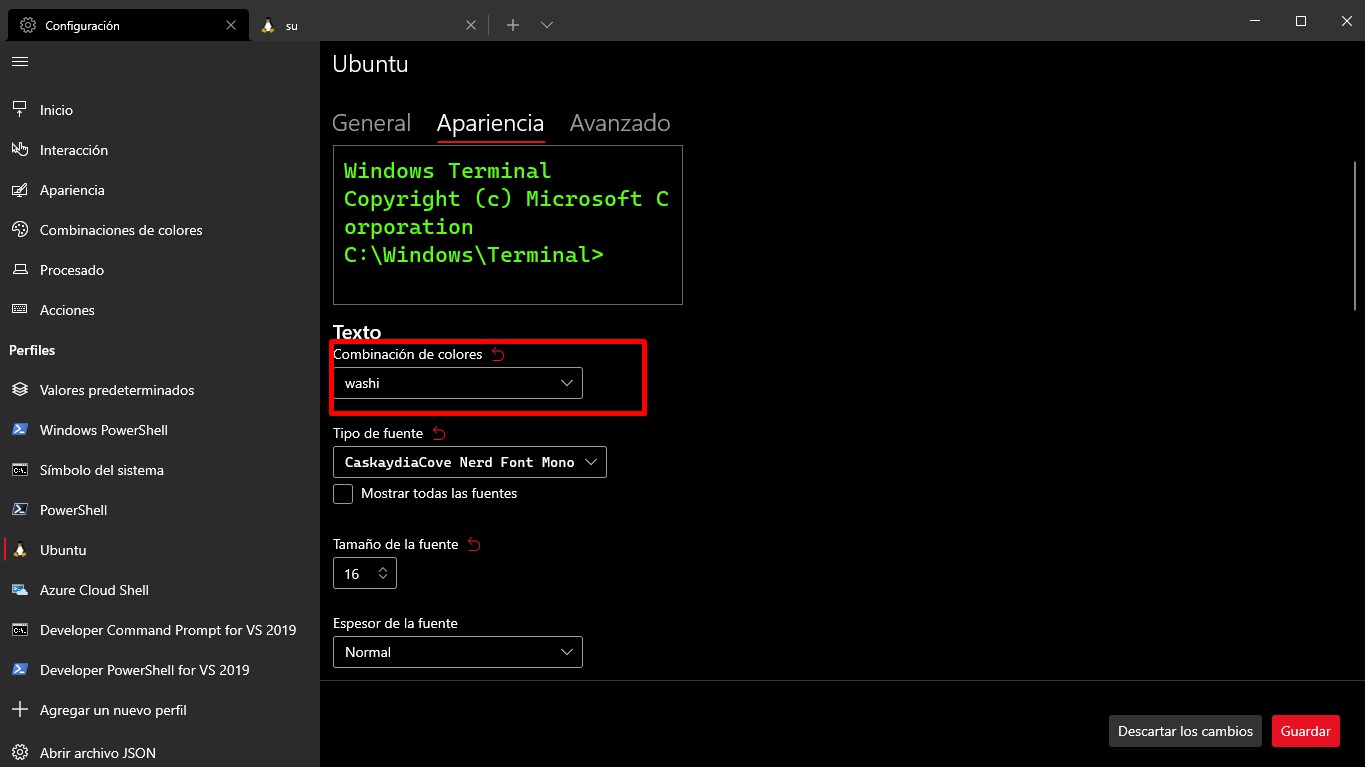Click the Azure Cloud Shell icon
Screen dimensions: 1365x767
pyautogui.click(x=20, y=590)
